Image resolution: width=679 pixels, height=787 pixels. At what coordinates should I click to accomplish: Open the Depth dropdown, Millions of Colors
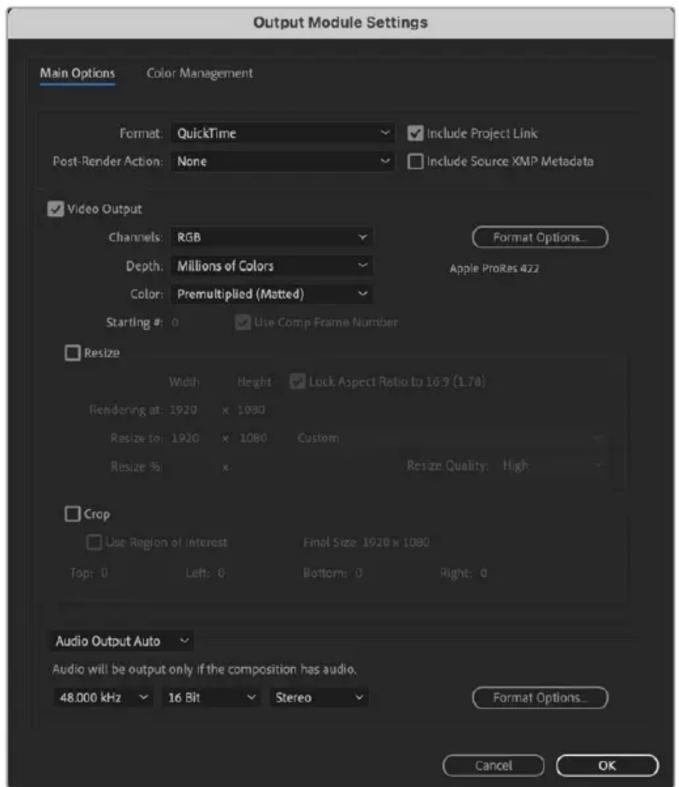(271, 266)
